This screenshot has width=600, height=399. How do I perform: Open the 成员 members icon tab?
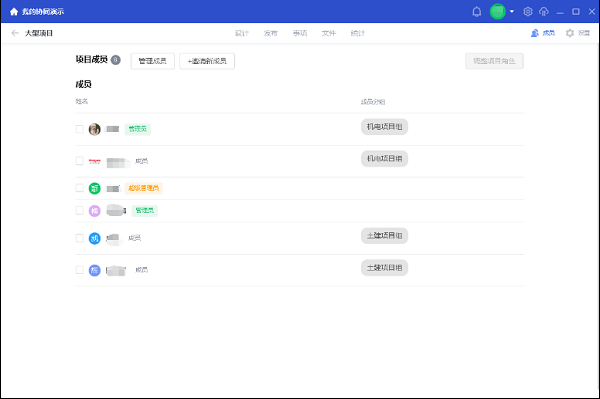pos(543,33)
